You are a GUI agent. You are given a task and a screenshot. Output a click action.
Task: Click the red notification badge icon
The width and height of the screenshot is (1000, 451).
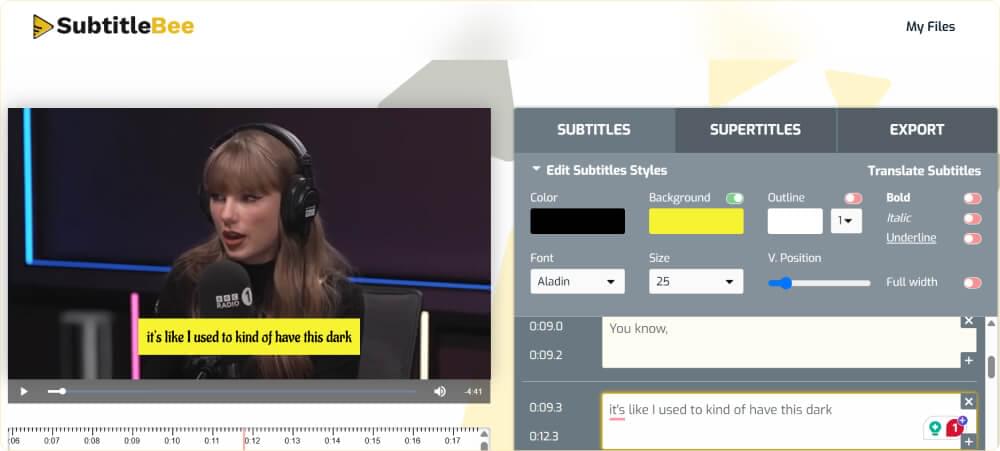click(x=955, y=427)
